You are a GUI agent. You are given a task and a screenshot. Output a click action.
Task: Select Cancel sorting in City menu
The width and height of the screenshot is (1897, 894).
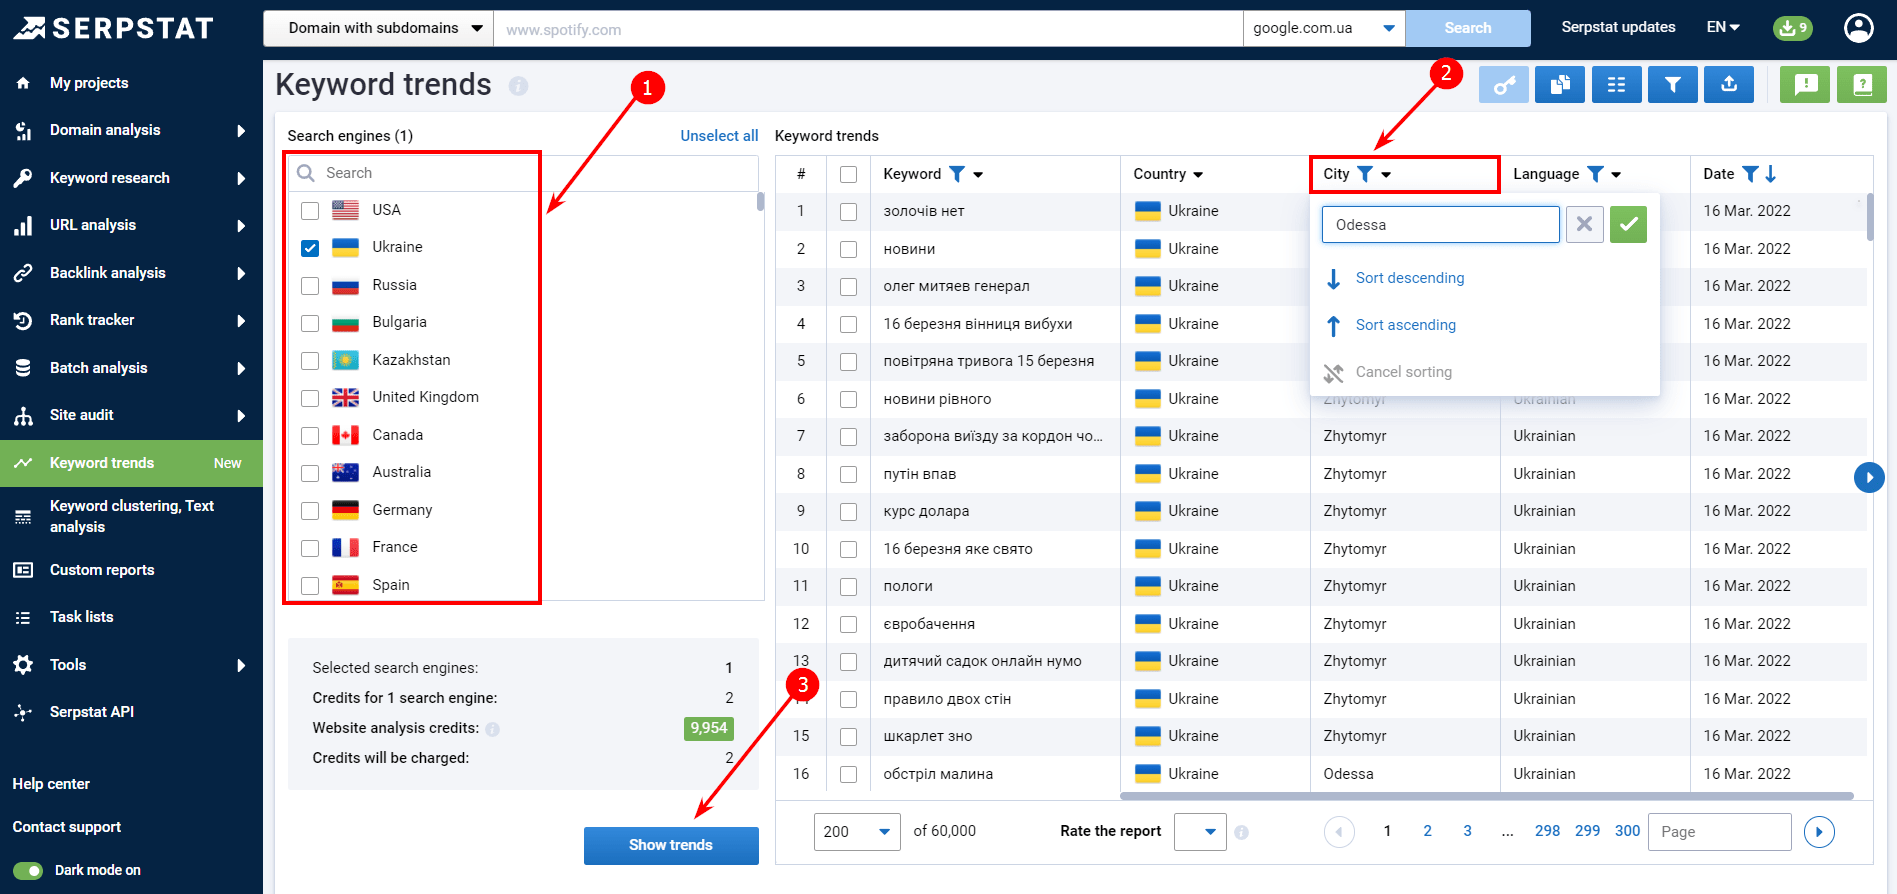[1403, 372]
